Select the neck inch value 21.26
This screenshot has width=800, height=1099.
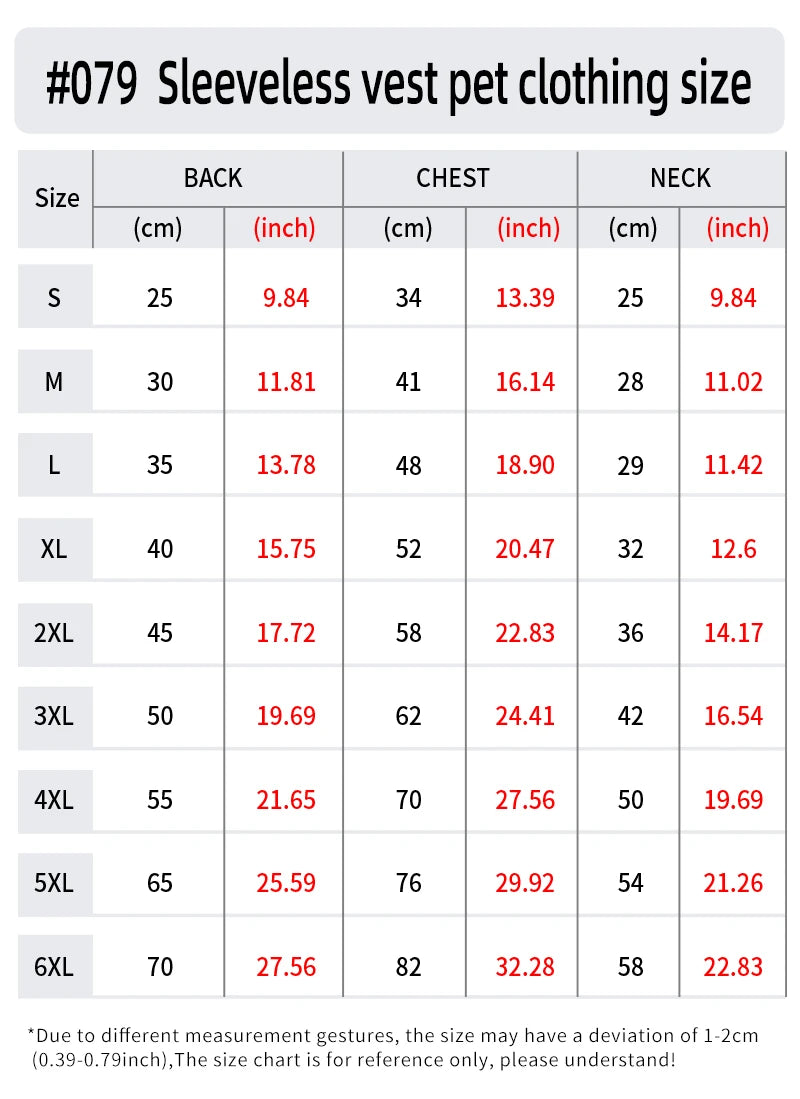734,883
